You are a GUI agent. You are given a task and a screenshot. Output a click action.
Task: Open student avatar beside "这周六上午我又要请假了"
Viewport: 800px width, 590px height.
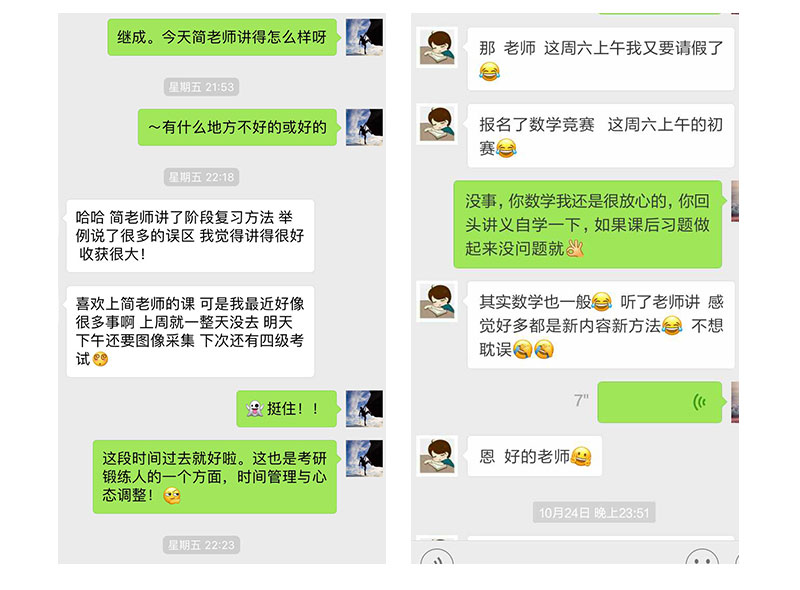tap(437, 47)
